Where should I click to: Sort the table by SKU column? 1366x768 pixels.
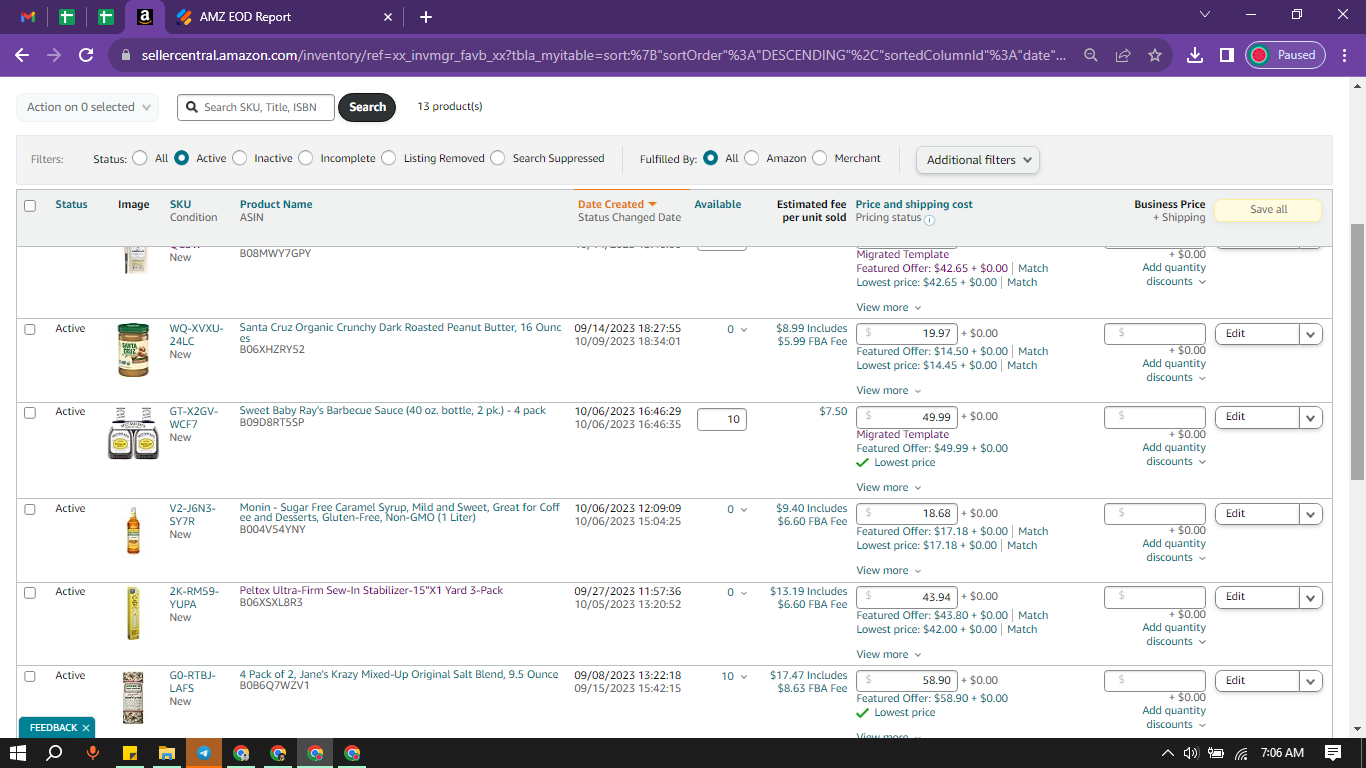(x=180, y=205)
